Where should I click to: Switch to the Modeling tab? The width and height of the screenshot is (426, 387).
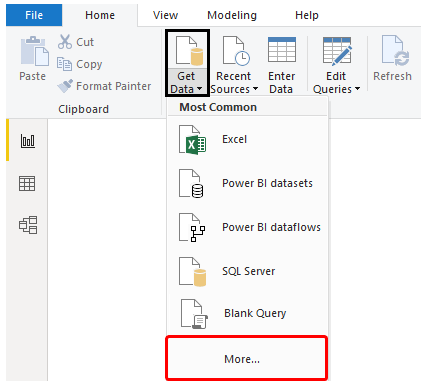tap(232, 15)
